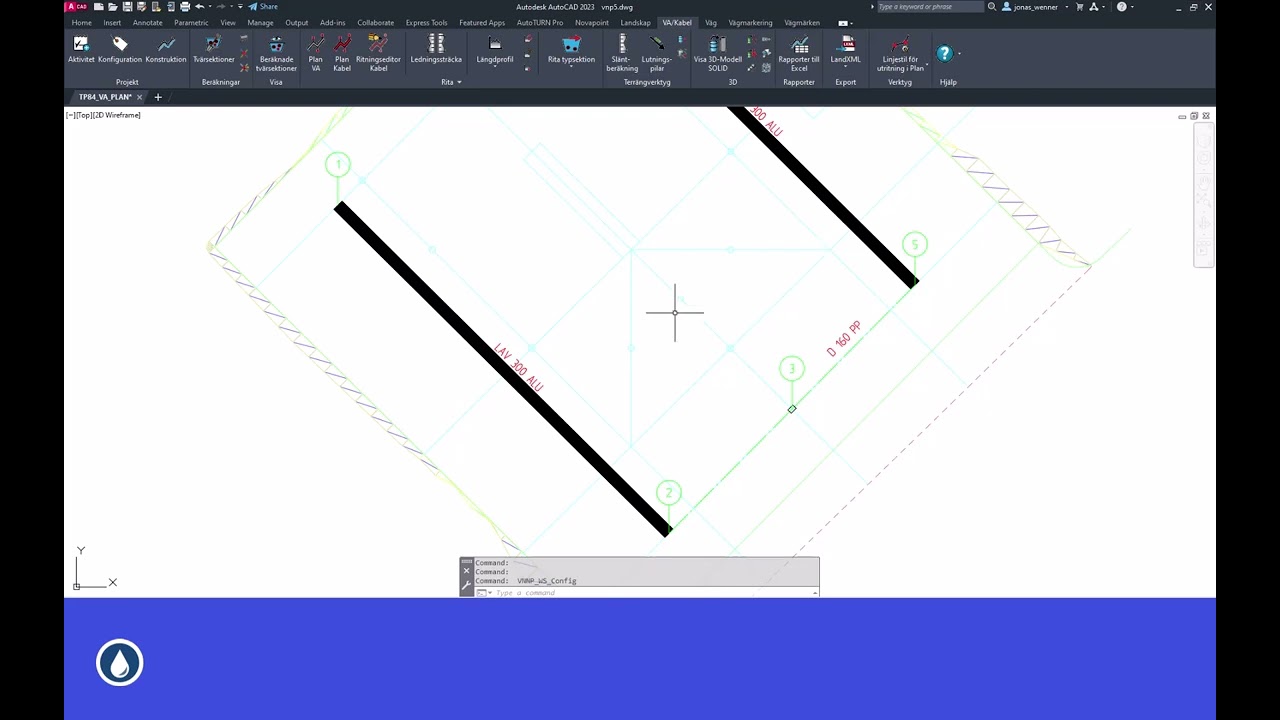The height and width of the screenshot is (720, 1280).
Task: Show Beräknade tvärsektioner
Action: click(276, 53)
